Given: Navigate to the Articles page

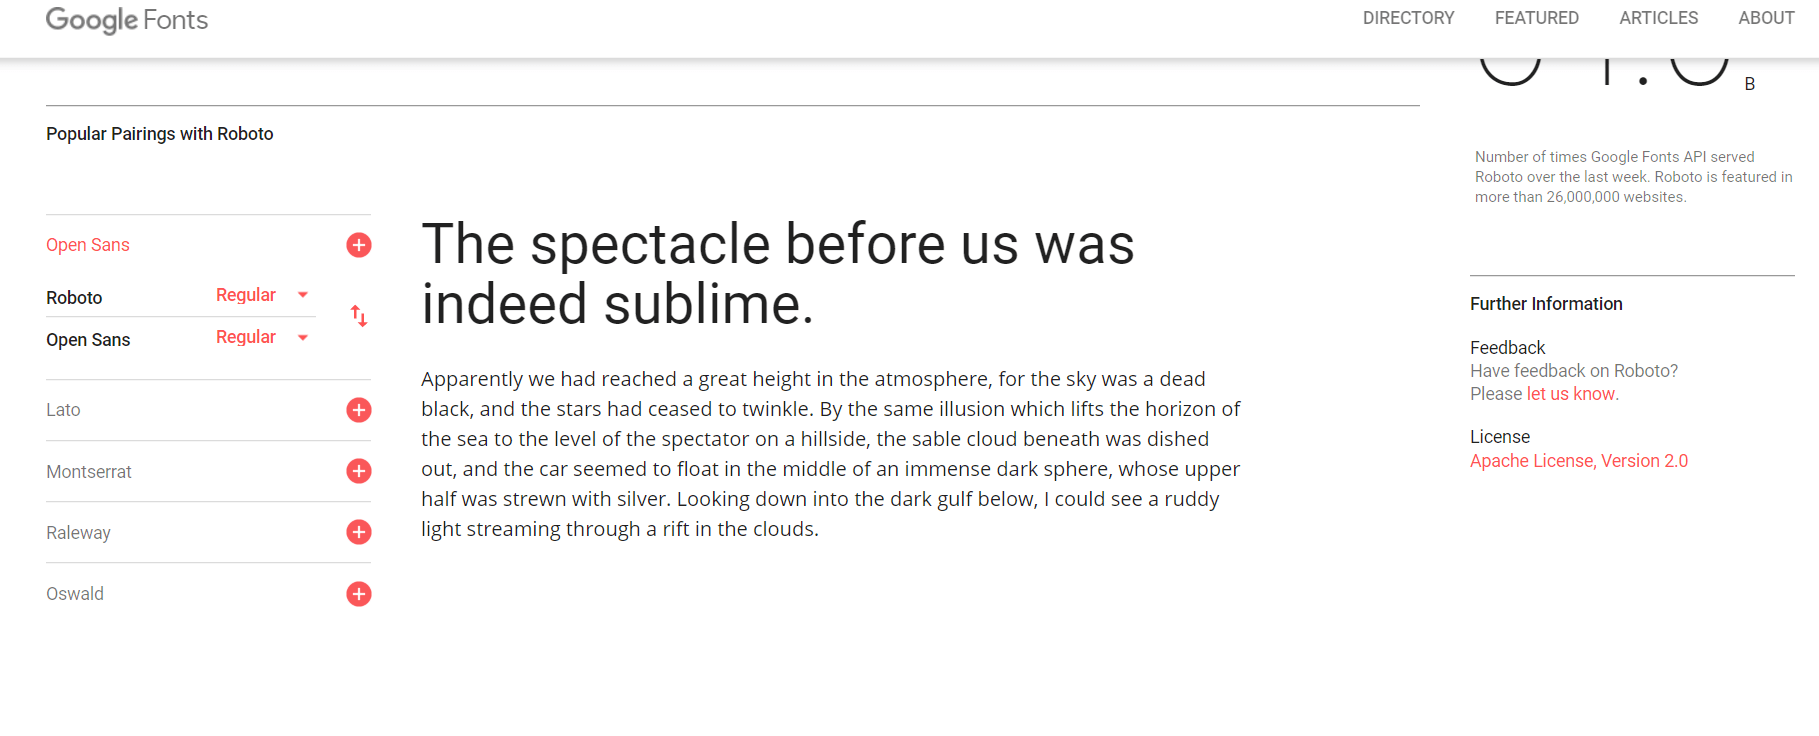Looking at the screenshot, I should coord(1658,18).
